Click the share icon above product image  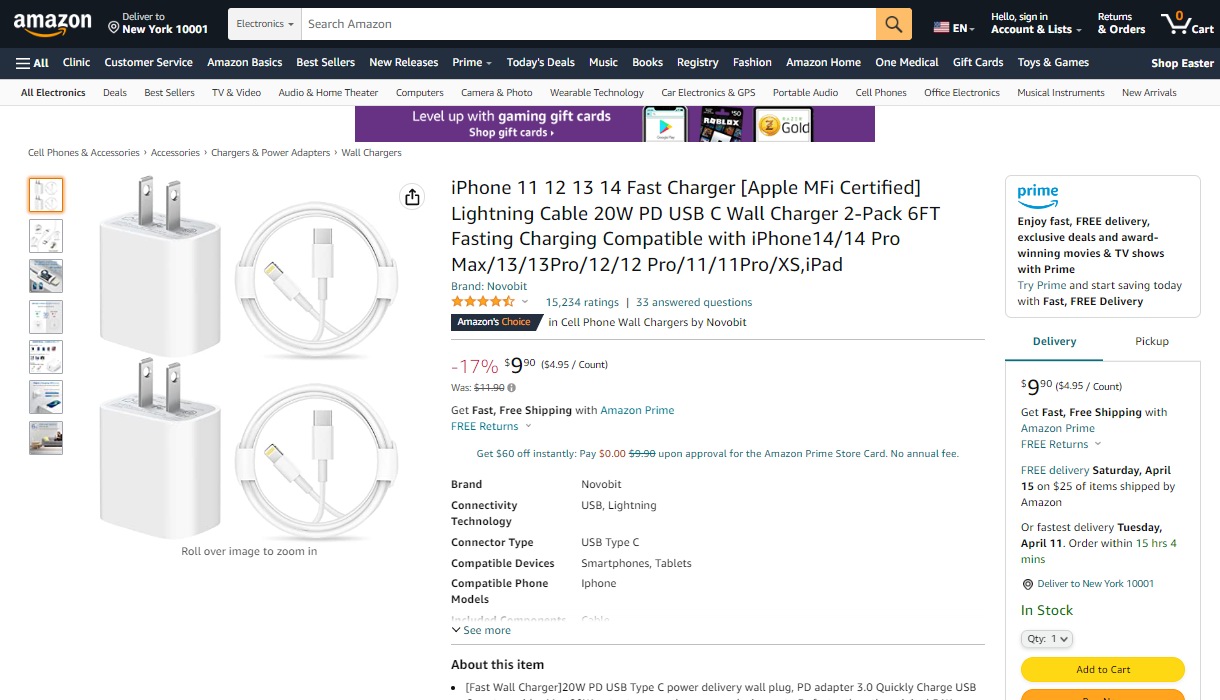click(412, 197)
